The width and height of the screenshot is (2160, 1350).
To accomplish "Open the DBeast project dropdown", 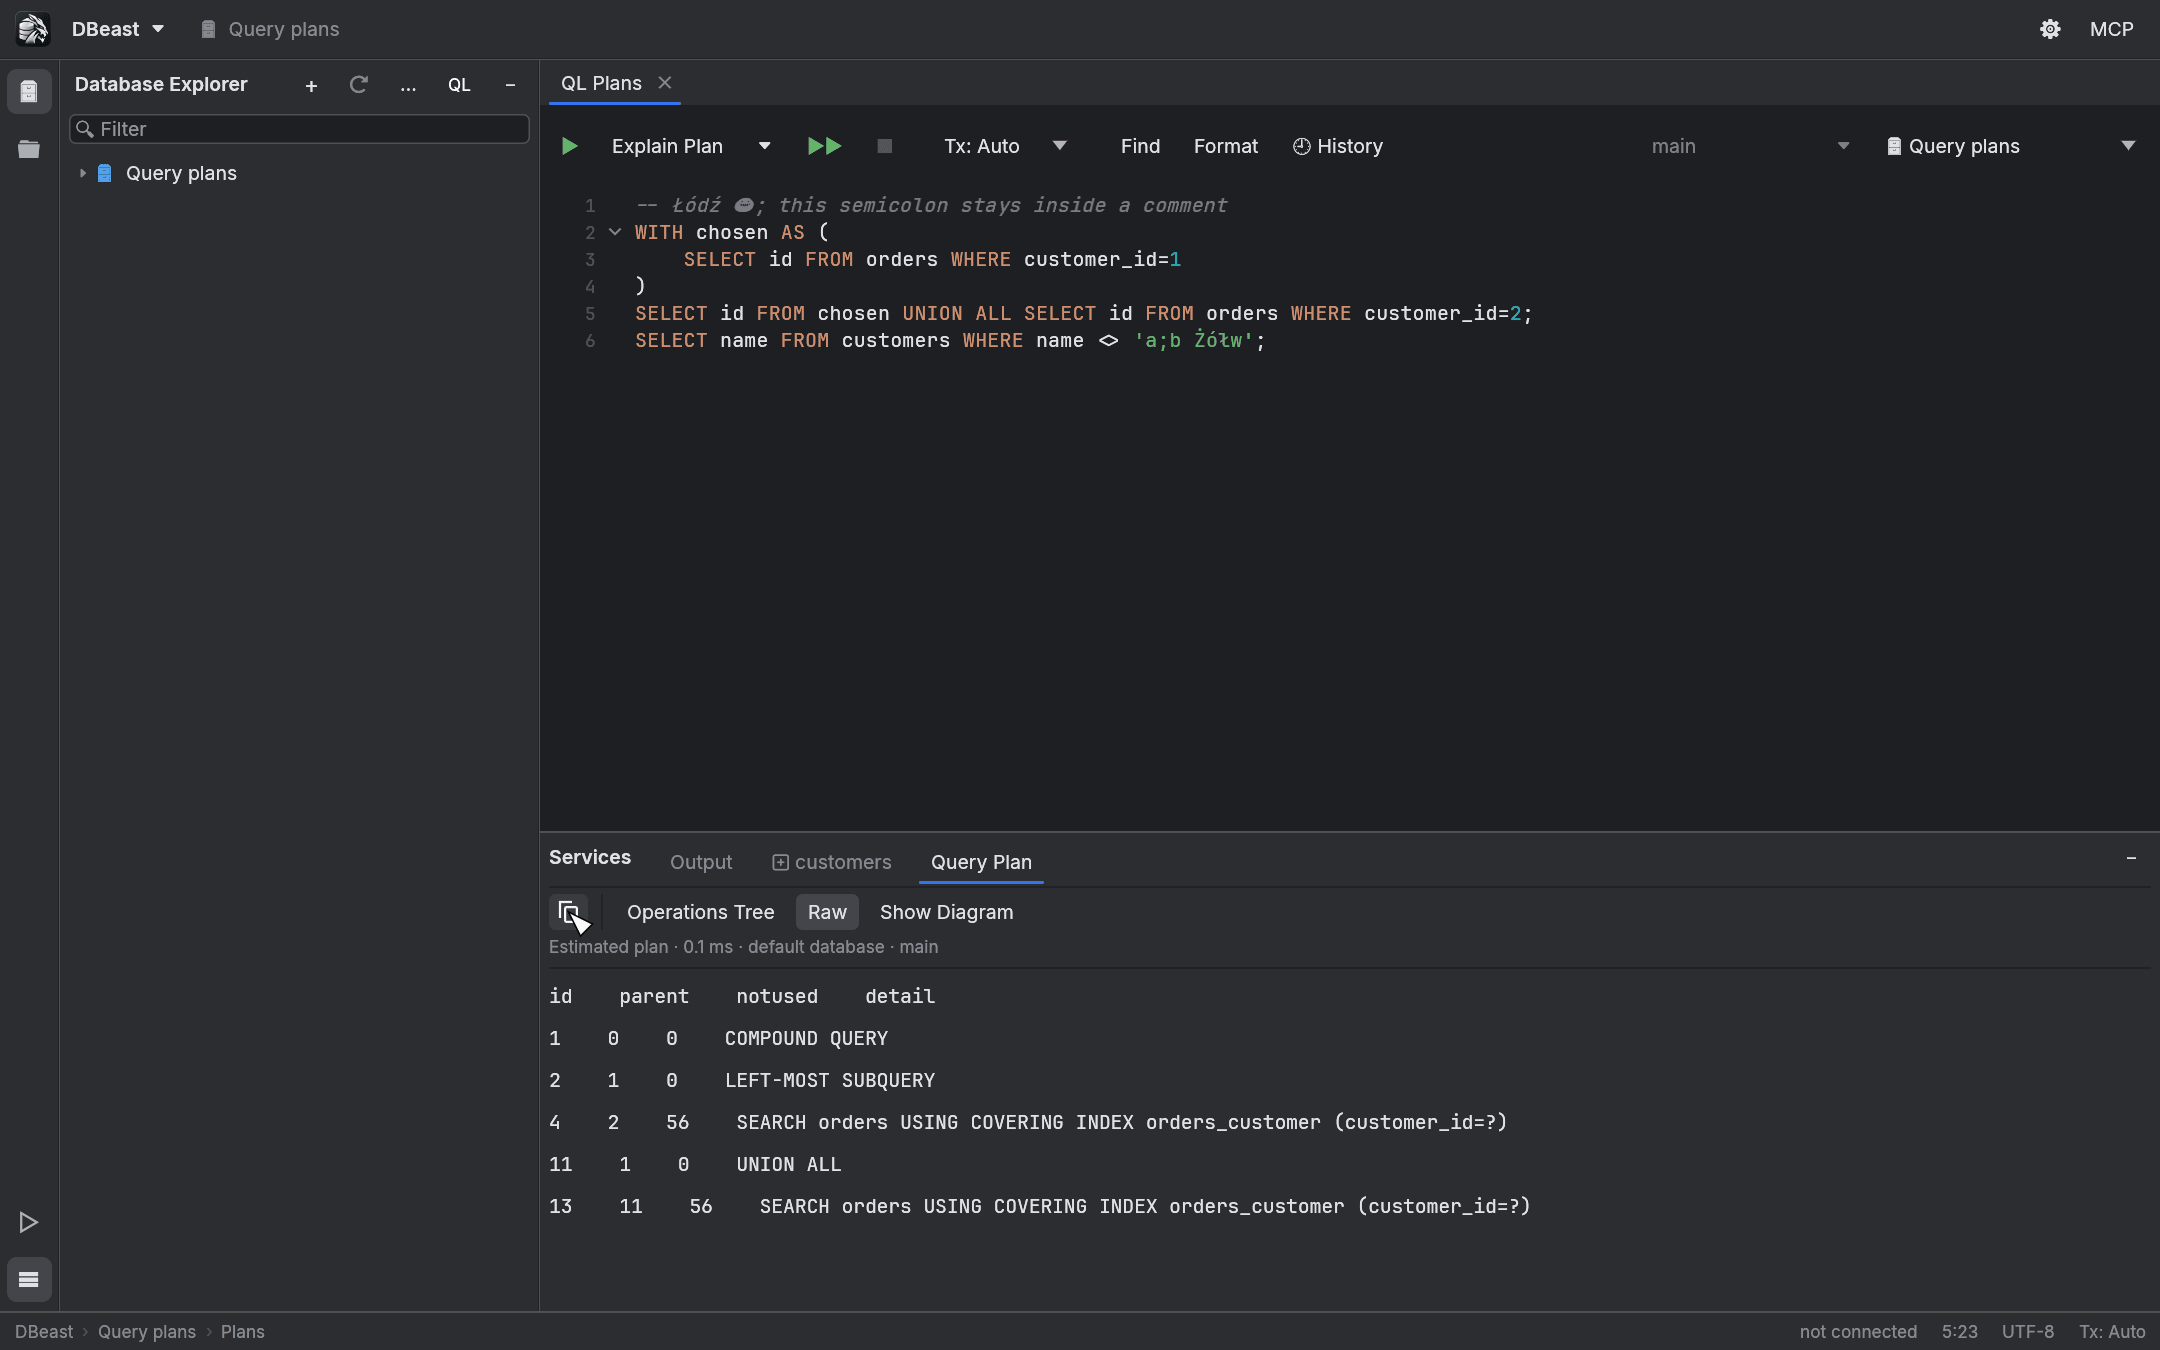I will click(118, 29).
